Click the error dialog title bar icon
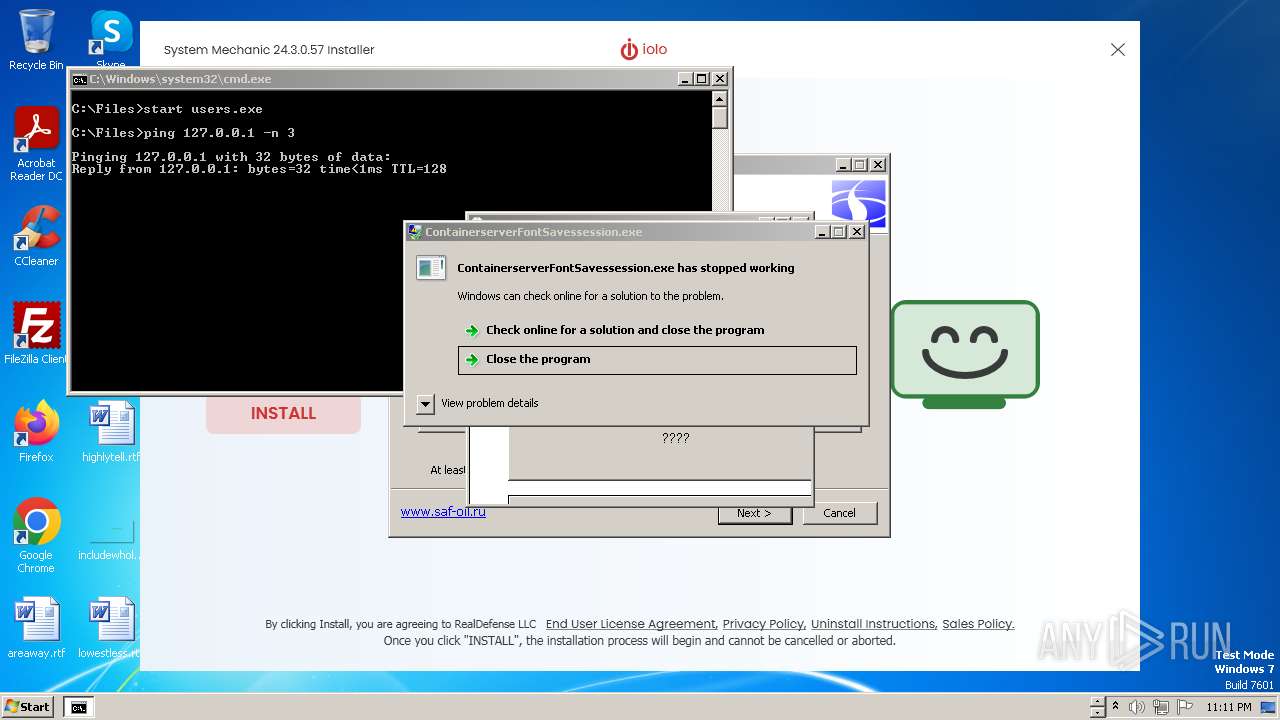The image size is (1280, 720). tap(414, 232)
